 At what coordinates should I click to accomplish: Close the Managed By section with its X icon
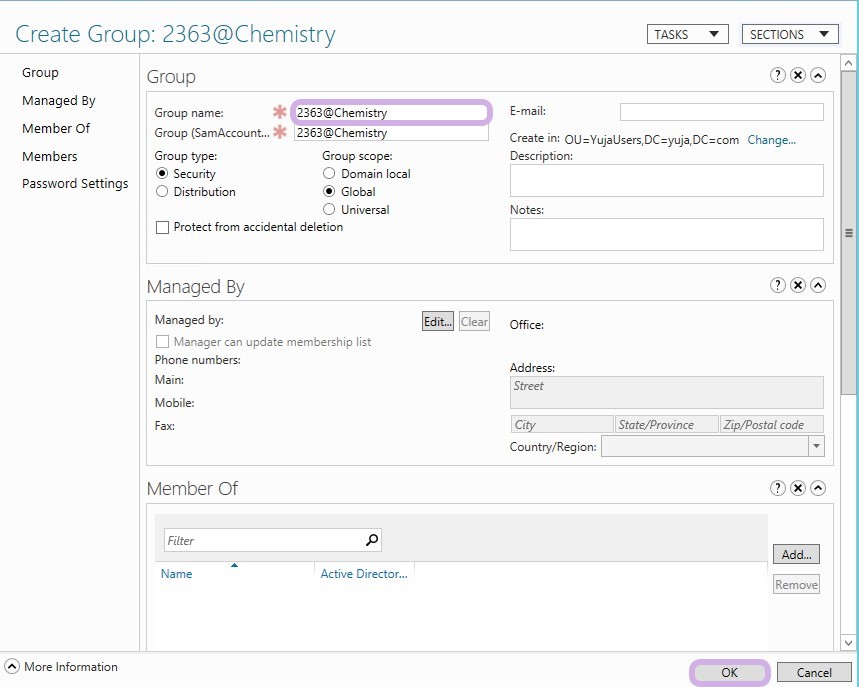798,285
